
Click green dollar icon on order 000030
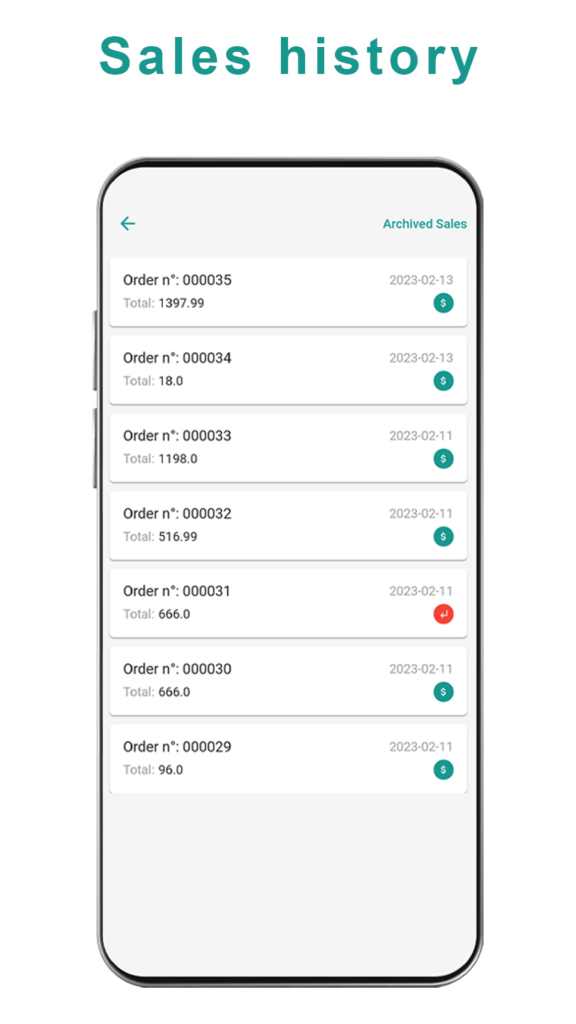click(x=443, y=692)
